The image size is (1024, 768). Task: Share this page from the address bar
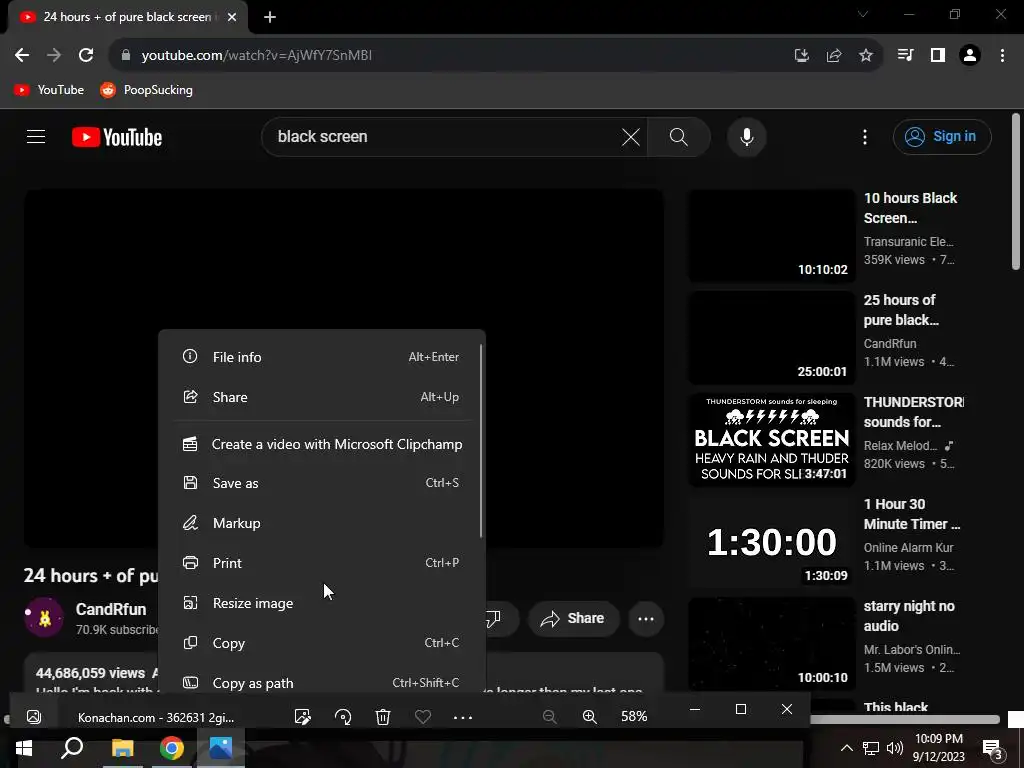[833, 56]
